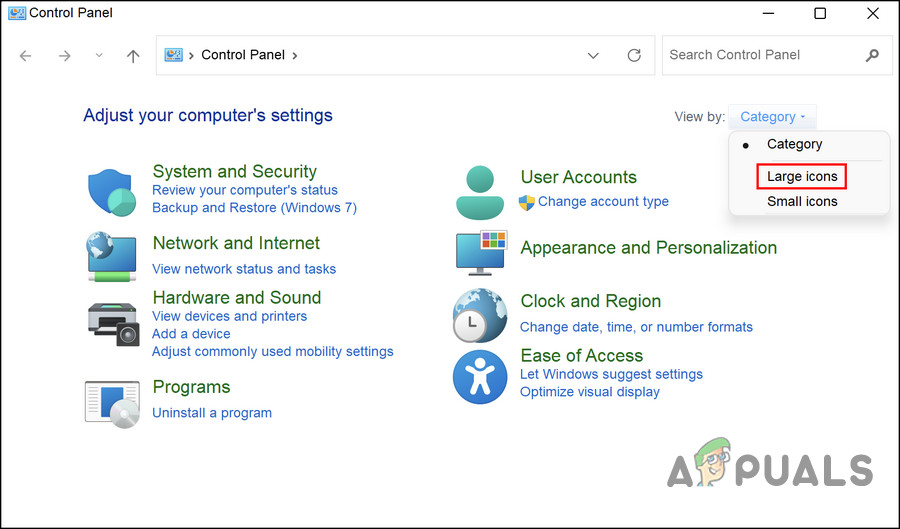Click the UAC shield beside Change account type
This screenshot has height=529, width=900.
pyautogui.click(x=526, y=203)
